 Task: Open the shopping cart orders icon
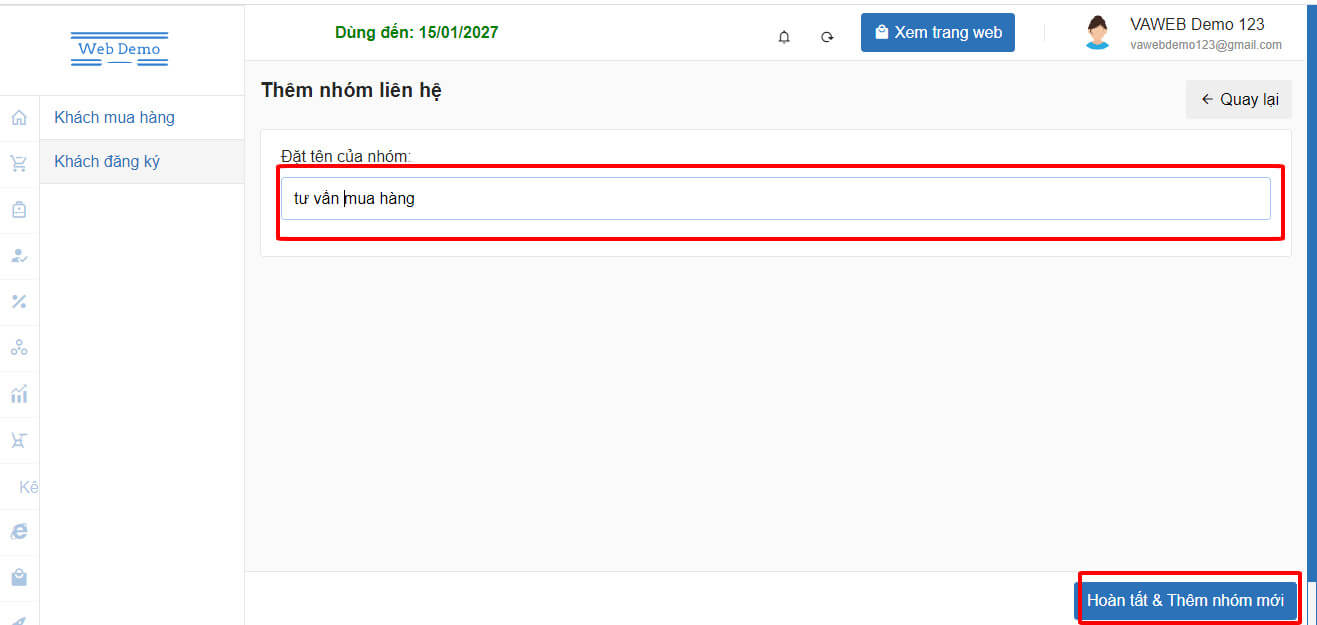pyautogui.click(x=19, y=164)
